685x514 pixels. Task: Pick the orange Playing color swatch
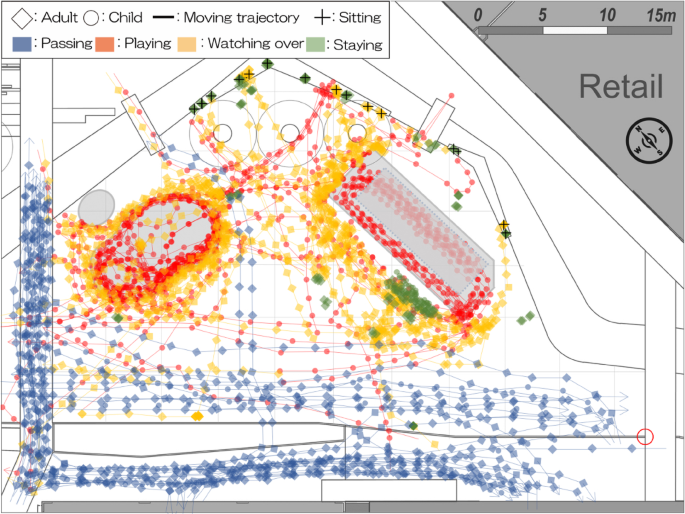[105, 43]
